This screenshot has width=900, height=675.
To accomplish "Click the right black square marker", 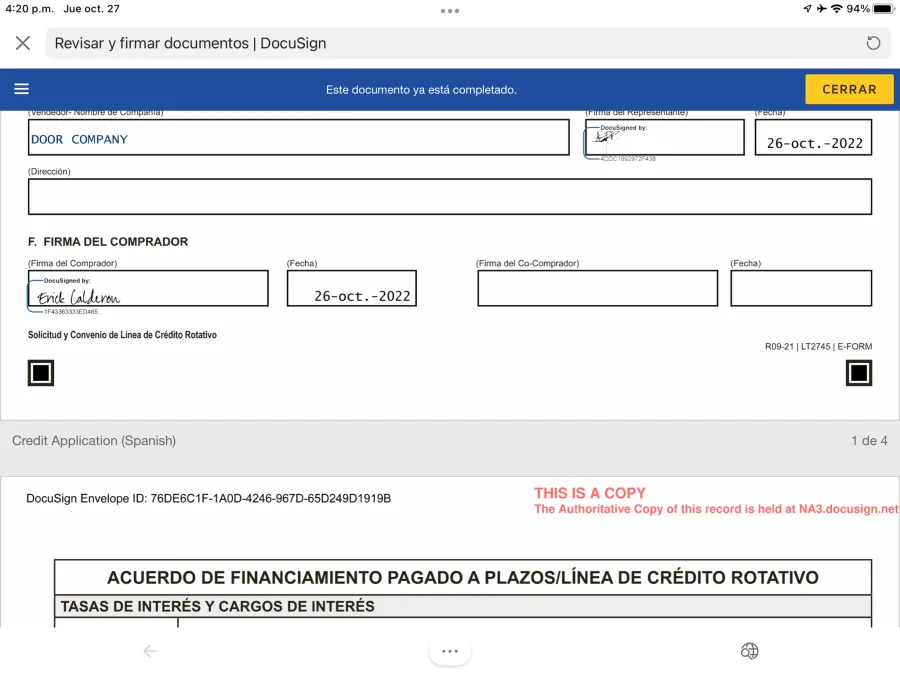I will (x=859, y=373).
